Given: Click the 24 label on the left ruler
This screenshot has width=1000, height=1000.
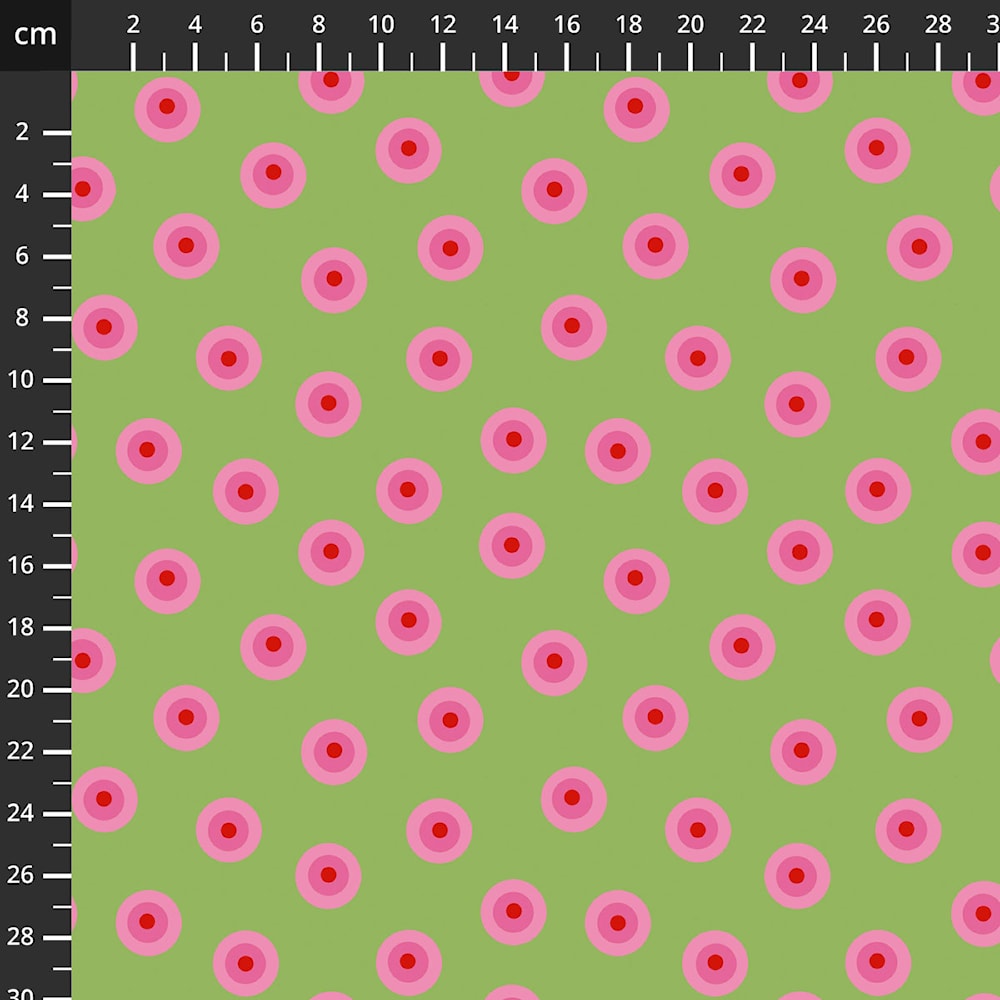Looking at the screenshot, I should 22,813.
